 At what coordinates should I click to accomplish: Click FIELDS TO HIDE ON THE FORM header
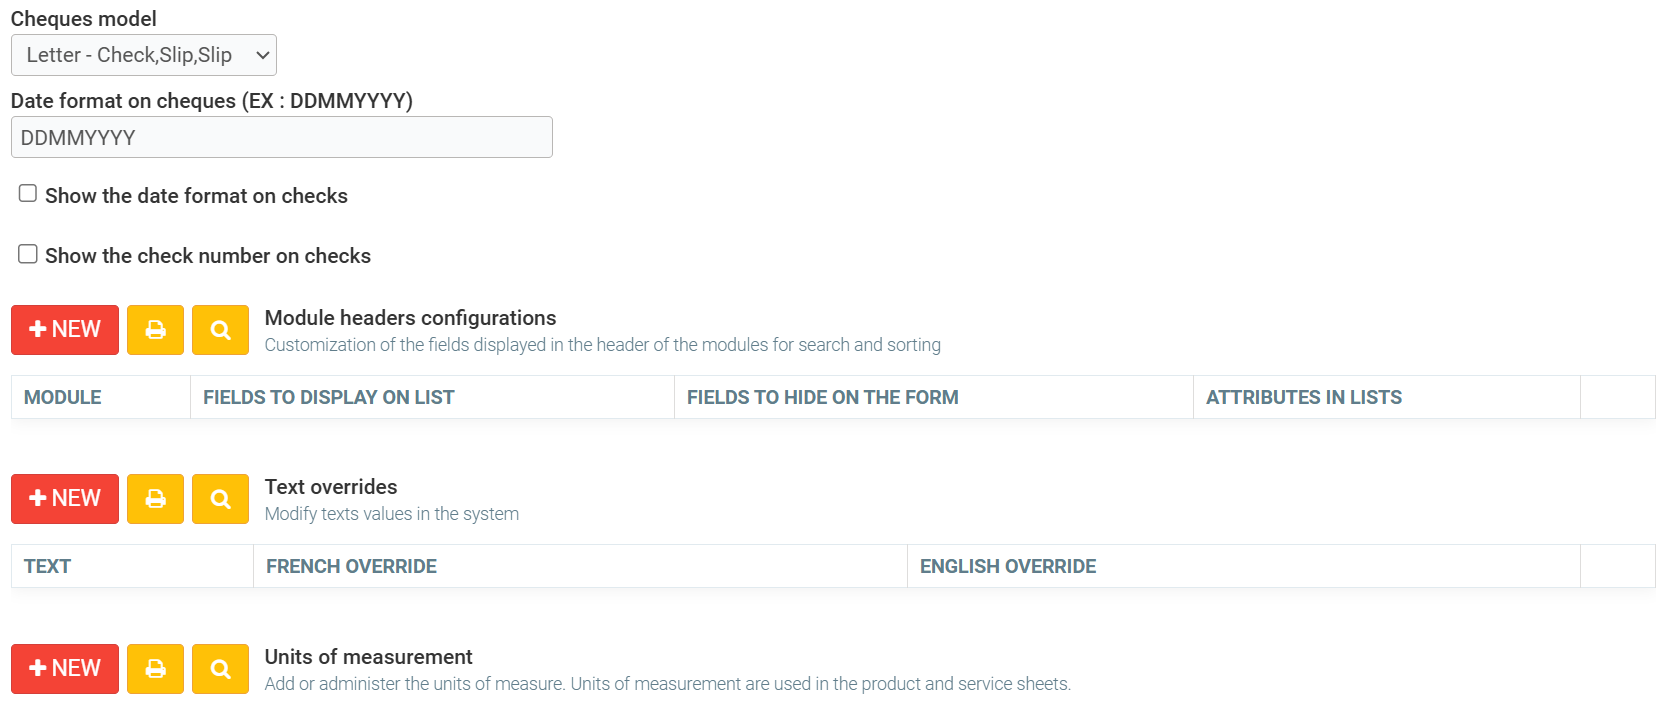pyautogui.click(x=822, y=397)
